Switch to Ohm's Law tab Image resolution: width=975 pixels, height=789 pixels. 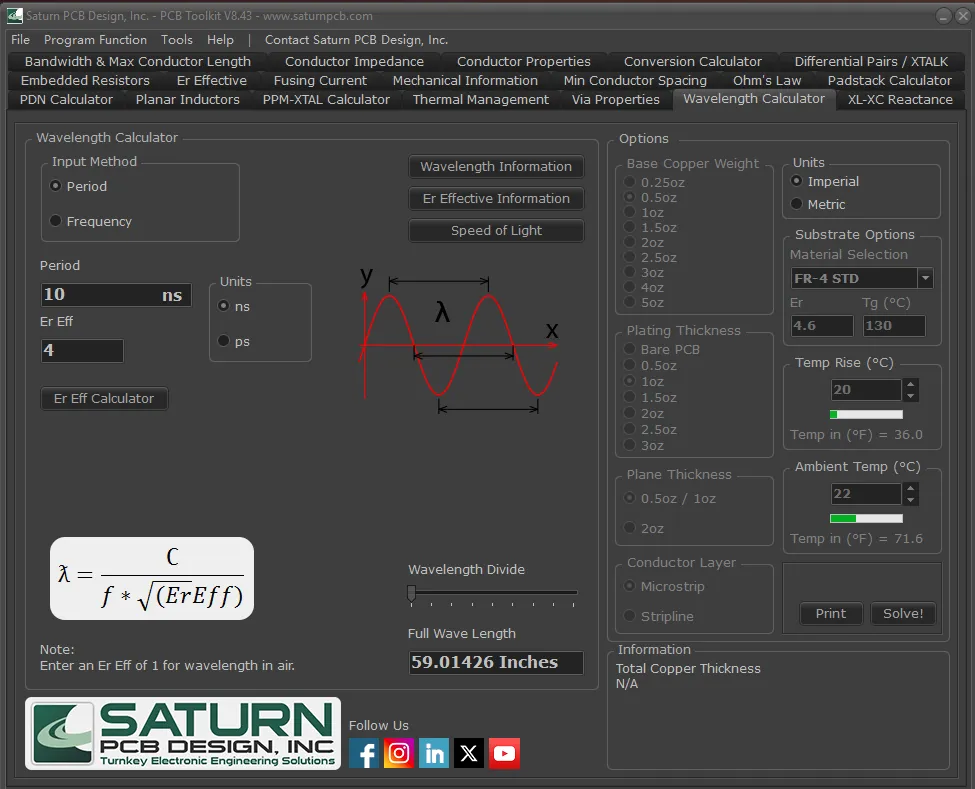[x=767, y=80]
